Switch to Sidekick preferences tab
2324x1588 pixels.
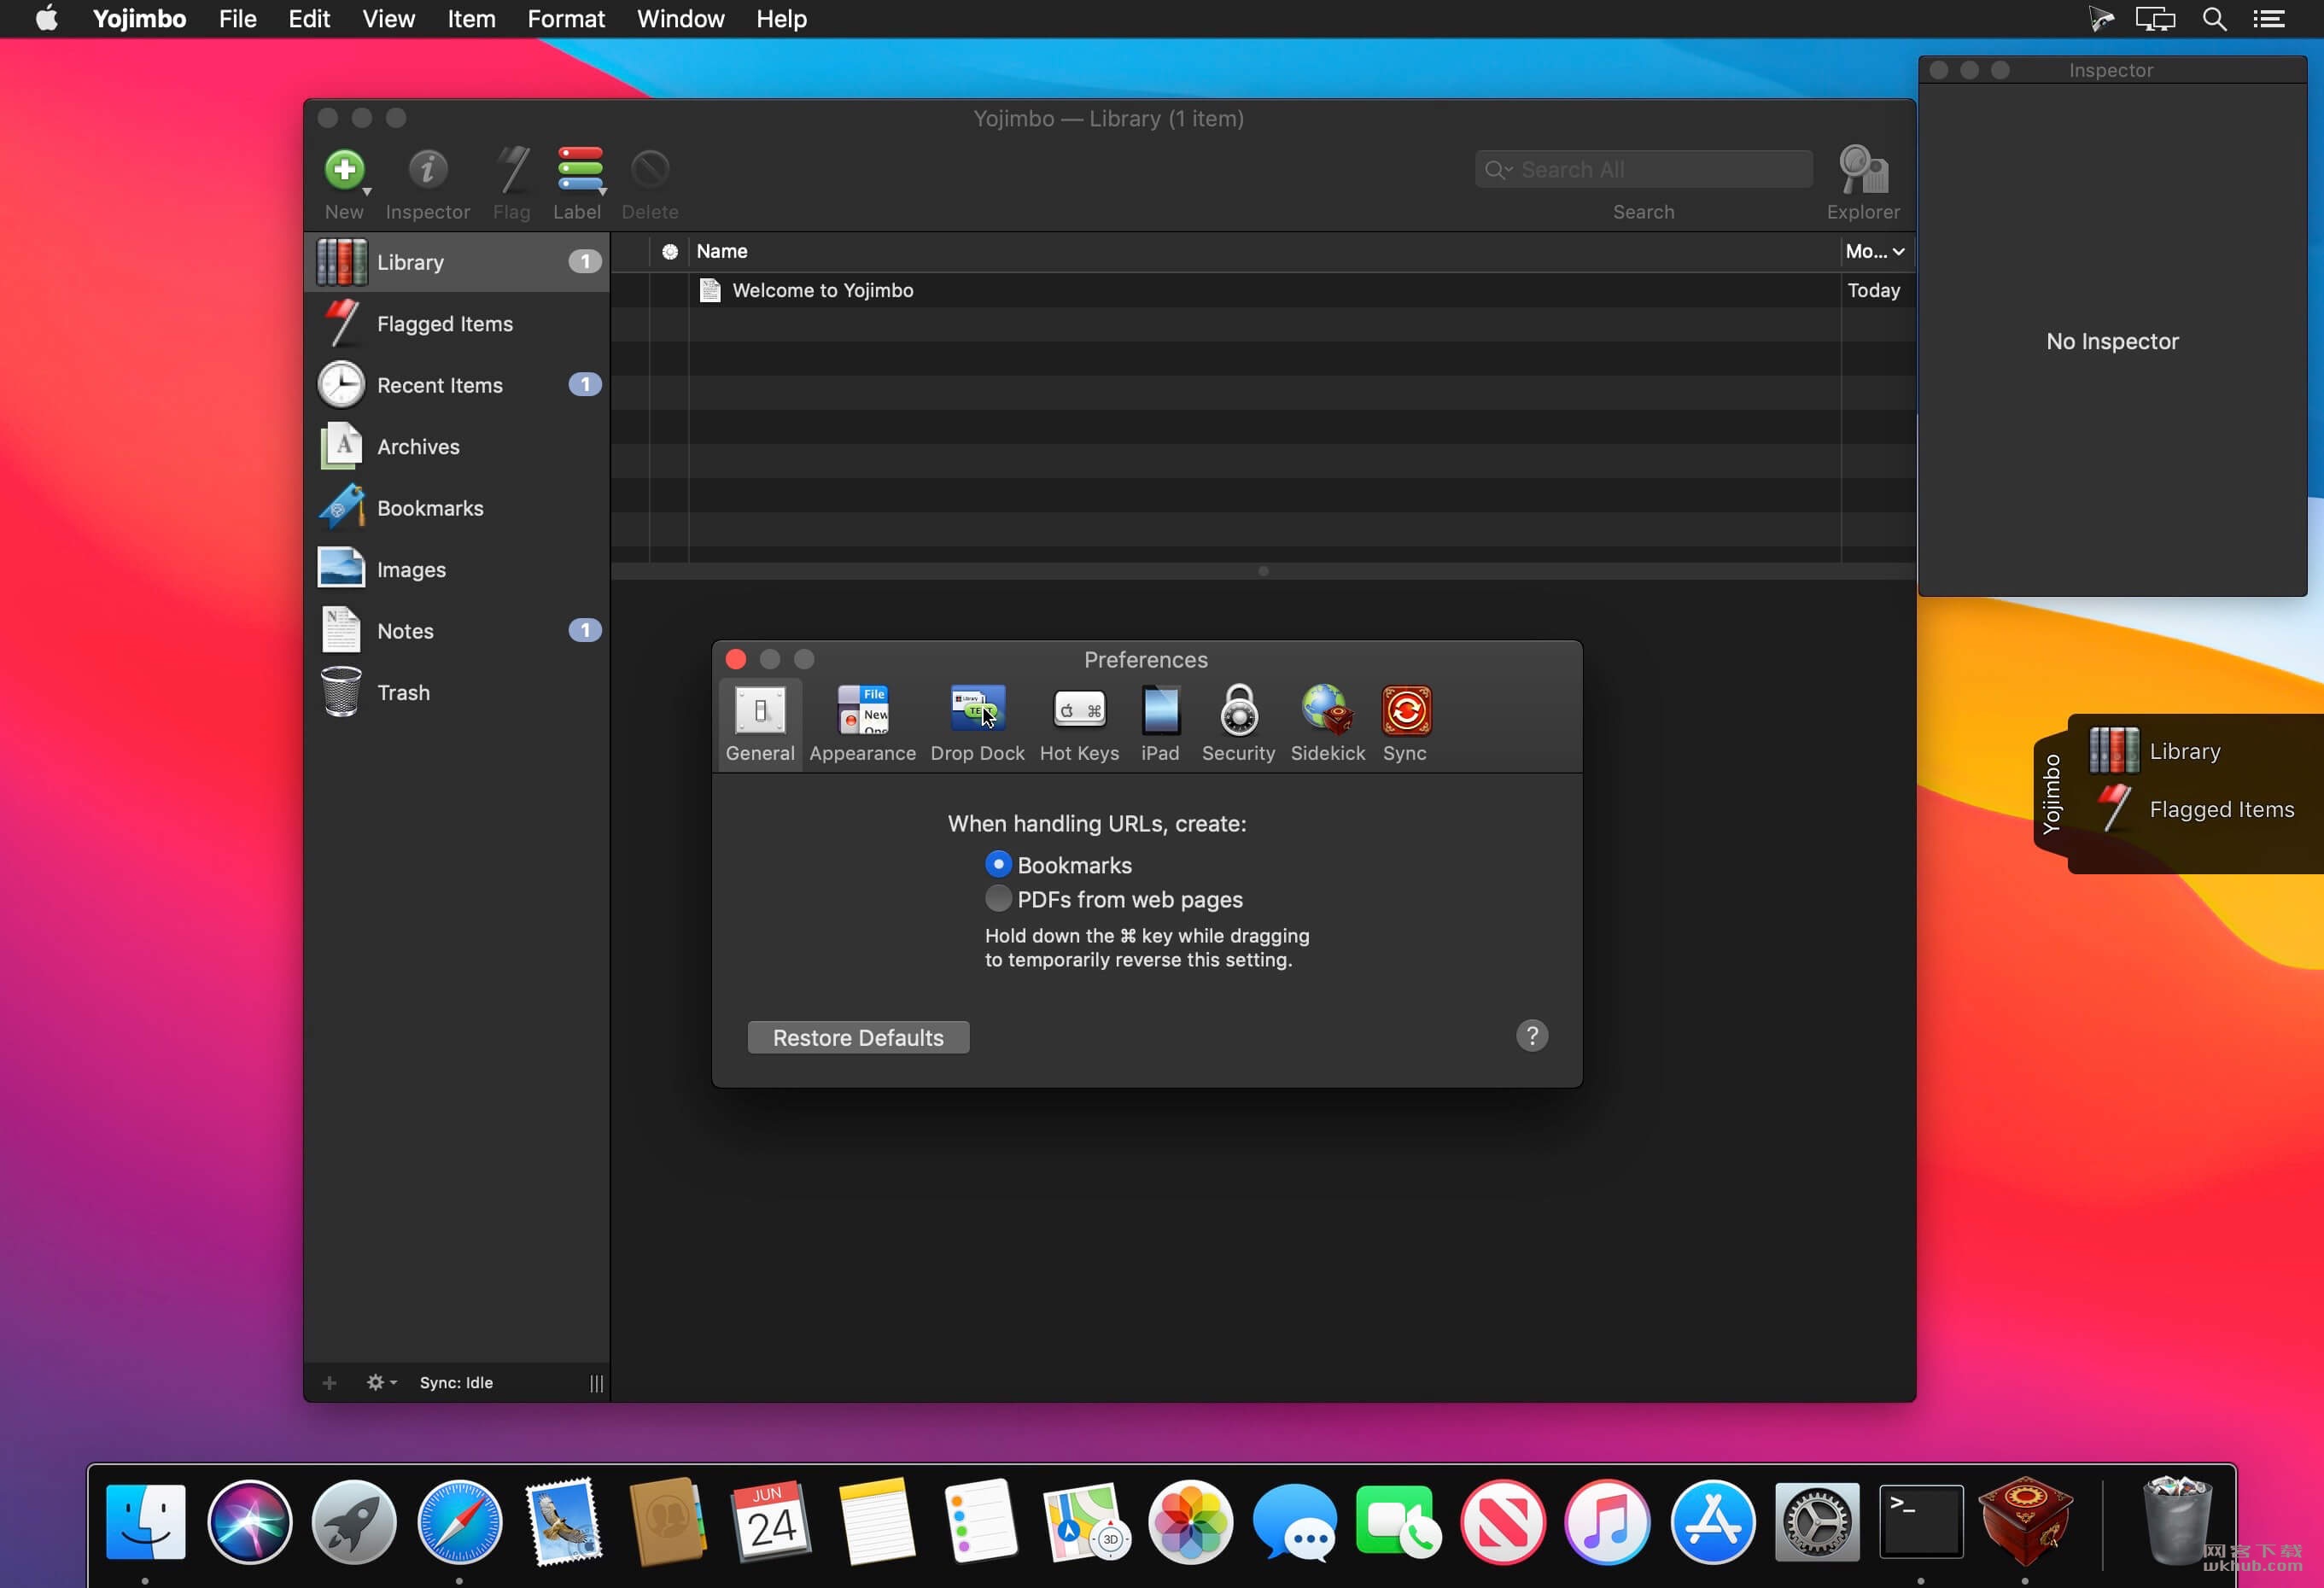point(1327,725)
